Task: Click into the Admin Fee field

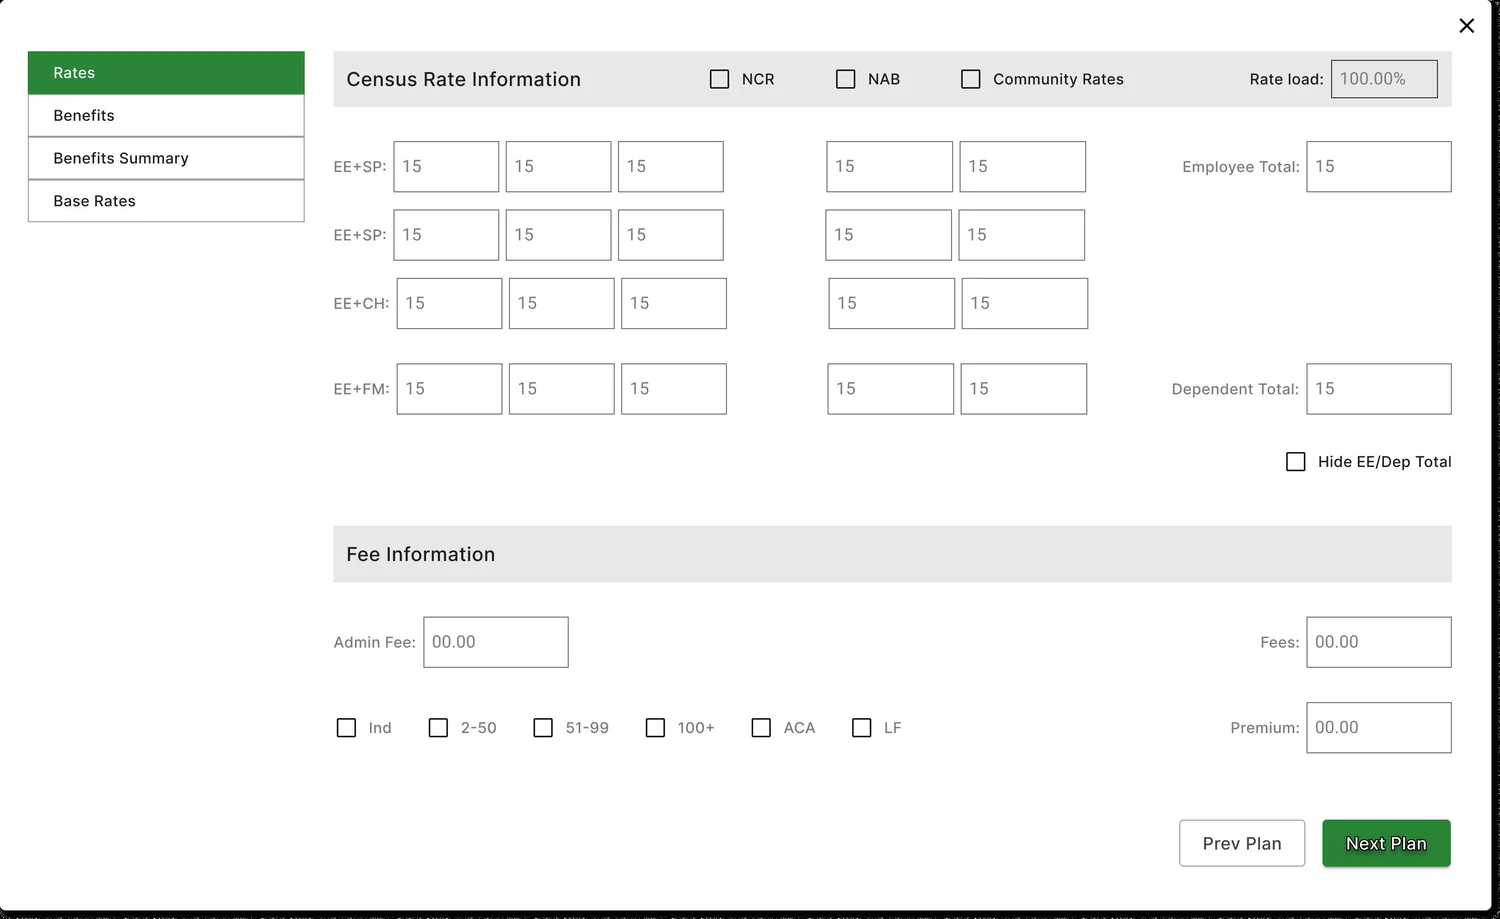Action: point(496,642)
